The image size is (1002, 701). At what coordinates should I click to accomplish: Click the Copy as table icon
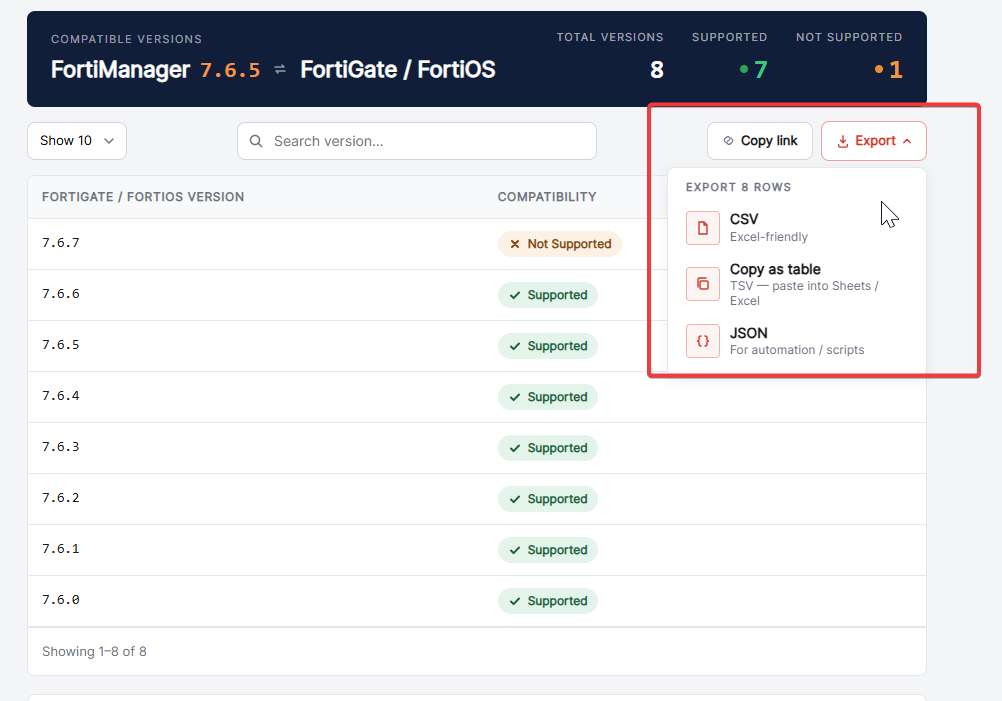click(x=702, y=284)
